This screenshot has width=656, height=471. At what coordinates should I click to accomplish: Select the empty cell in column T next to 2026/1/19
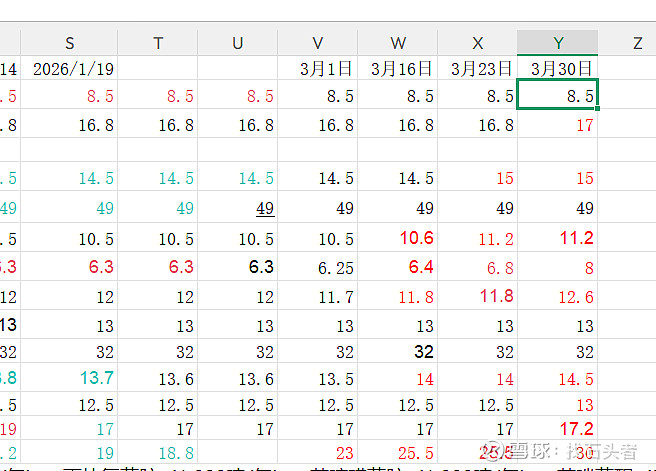pyautogui.click(x=158, y=68)
